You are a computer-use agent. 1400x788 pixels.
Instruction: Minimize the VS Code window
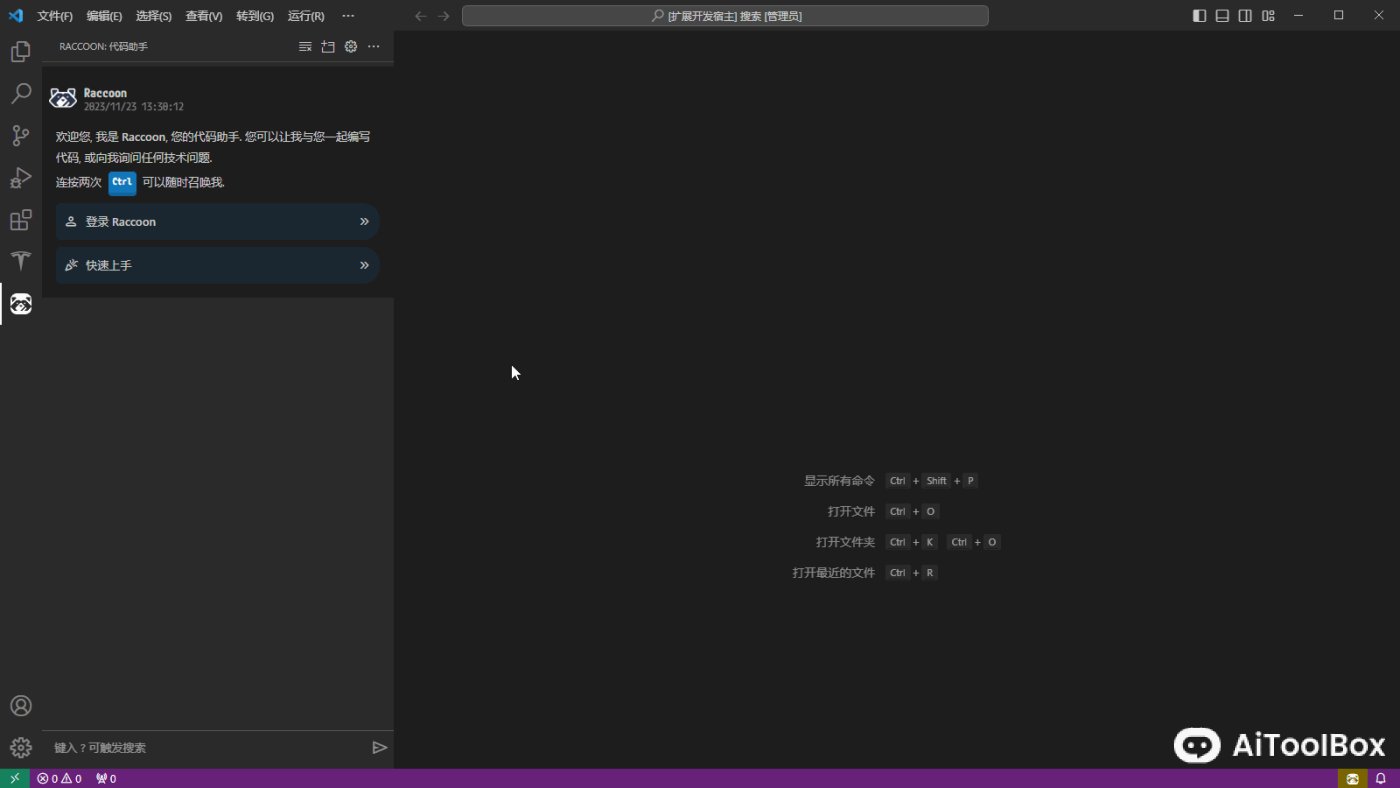point(1298,15)
